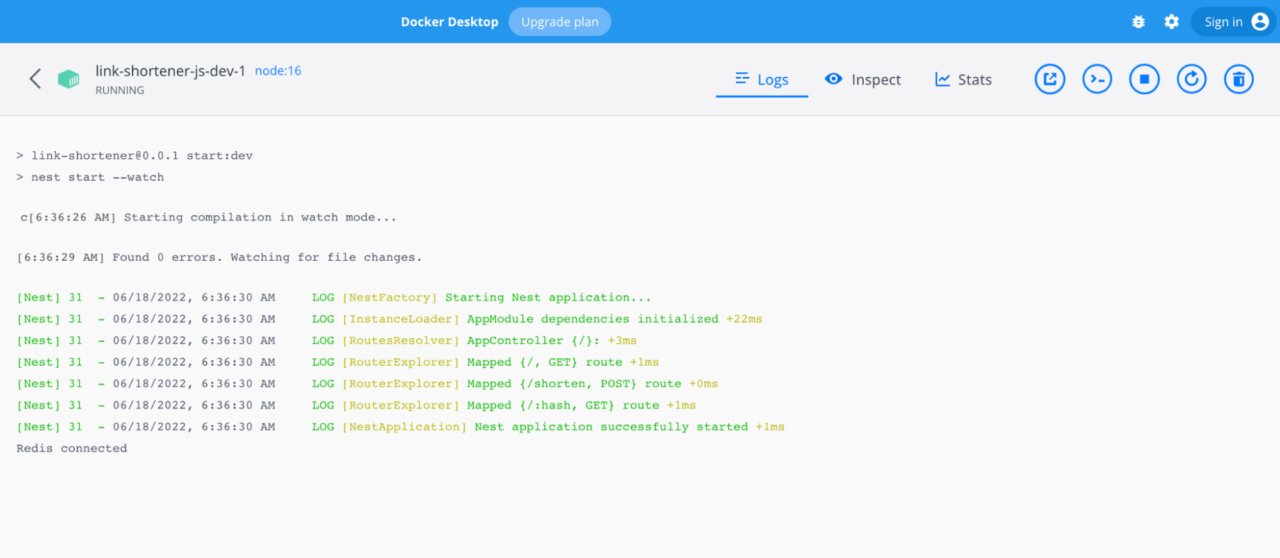The image size is (1280, 558).
Task: Click the link-shortener-js-dev-1 container name
Action: coord(170,71)
